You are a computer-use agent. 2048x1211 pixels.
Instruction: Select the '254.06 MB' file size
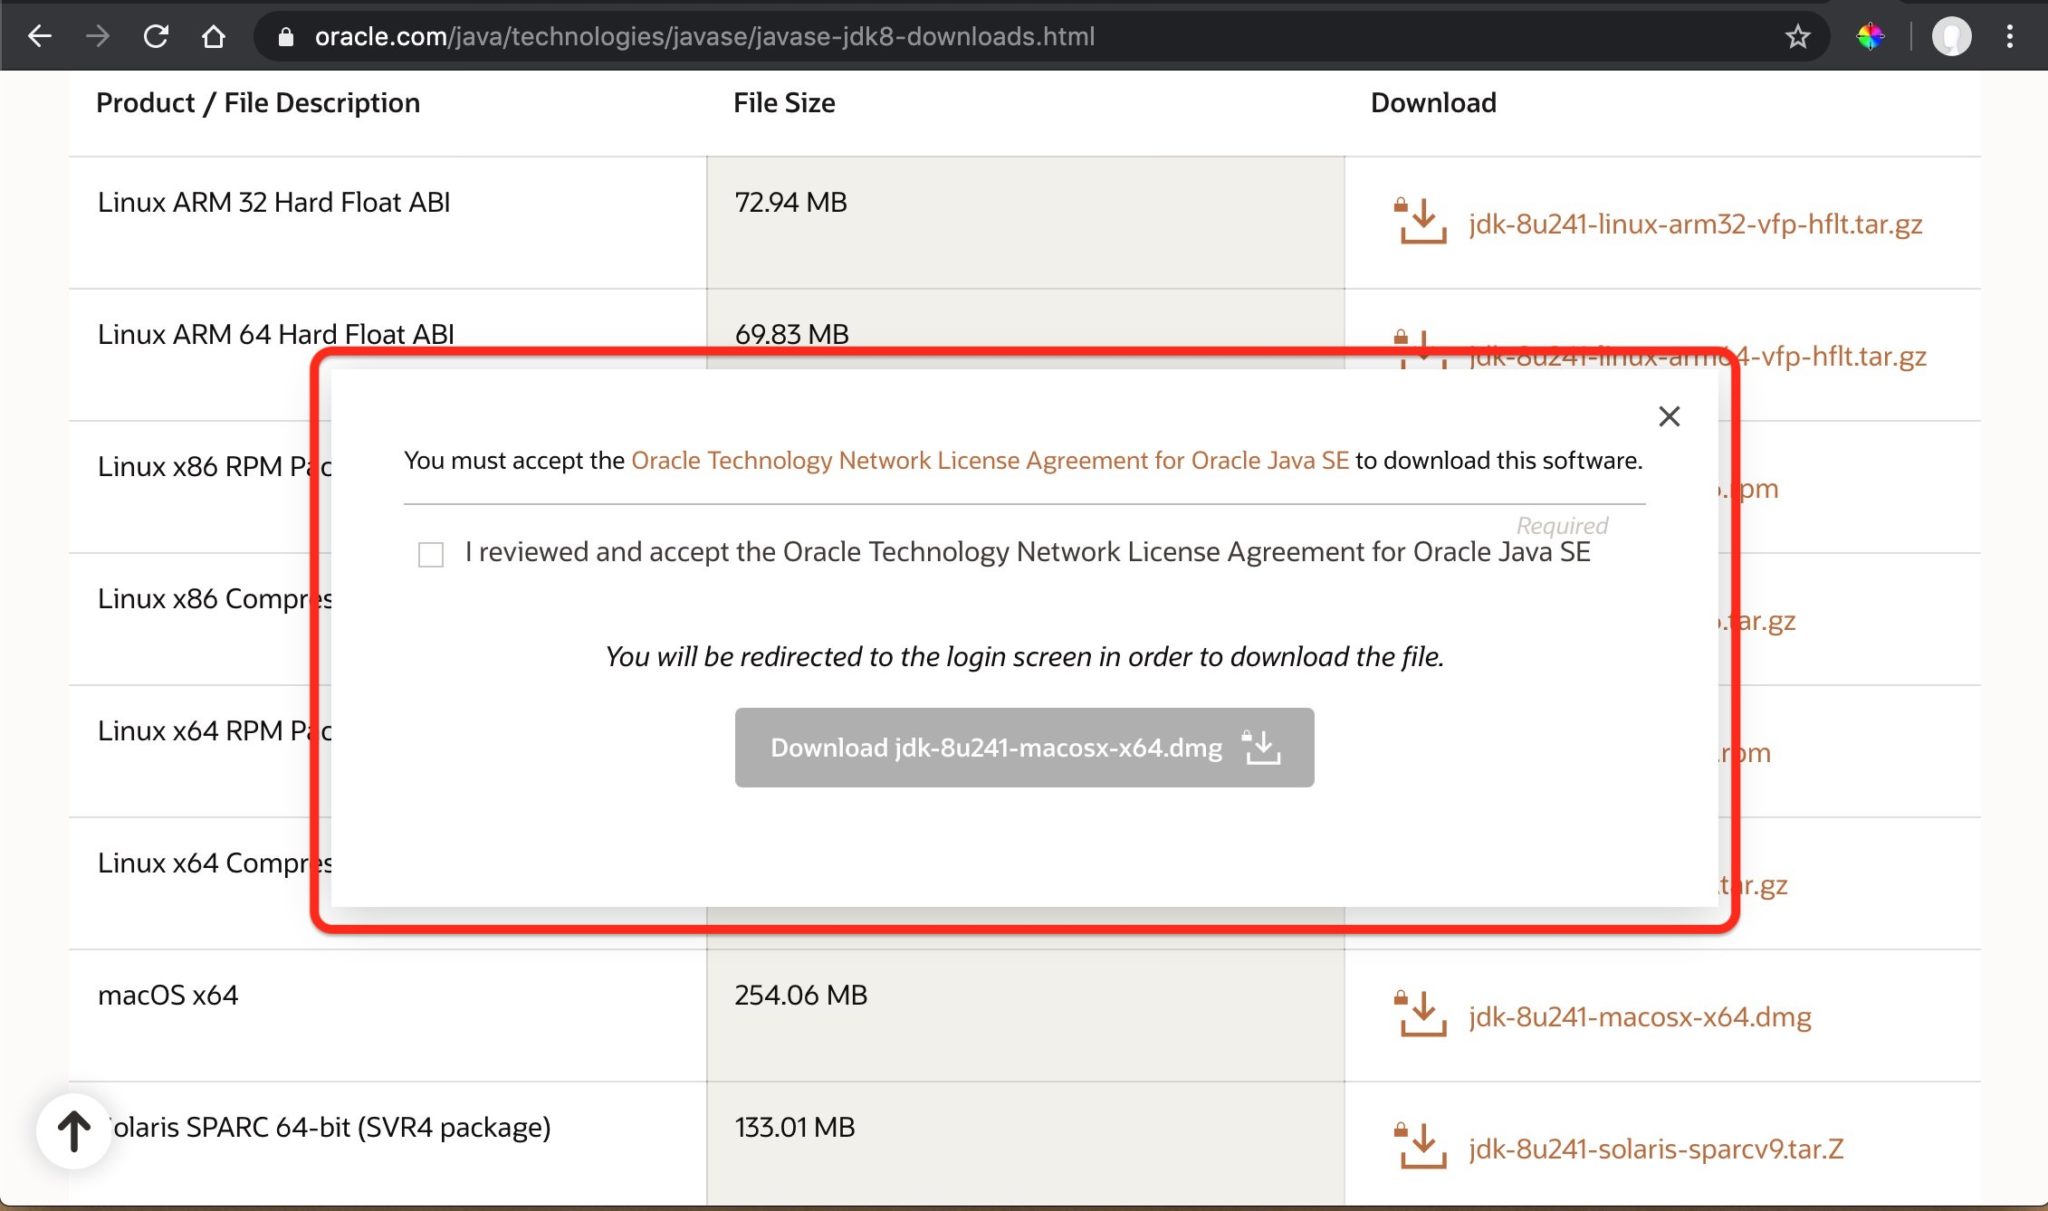[801, 995]
